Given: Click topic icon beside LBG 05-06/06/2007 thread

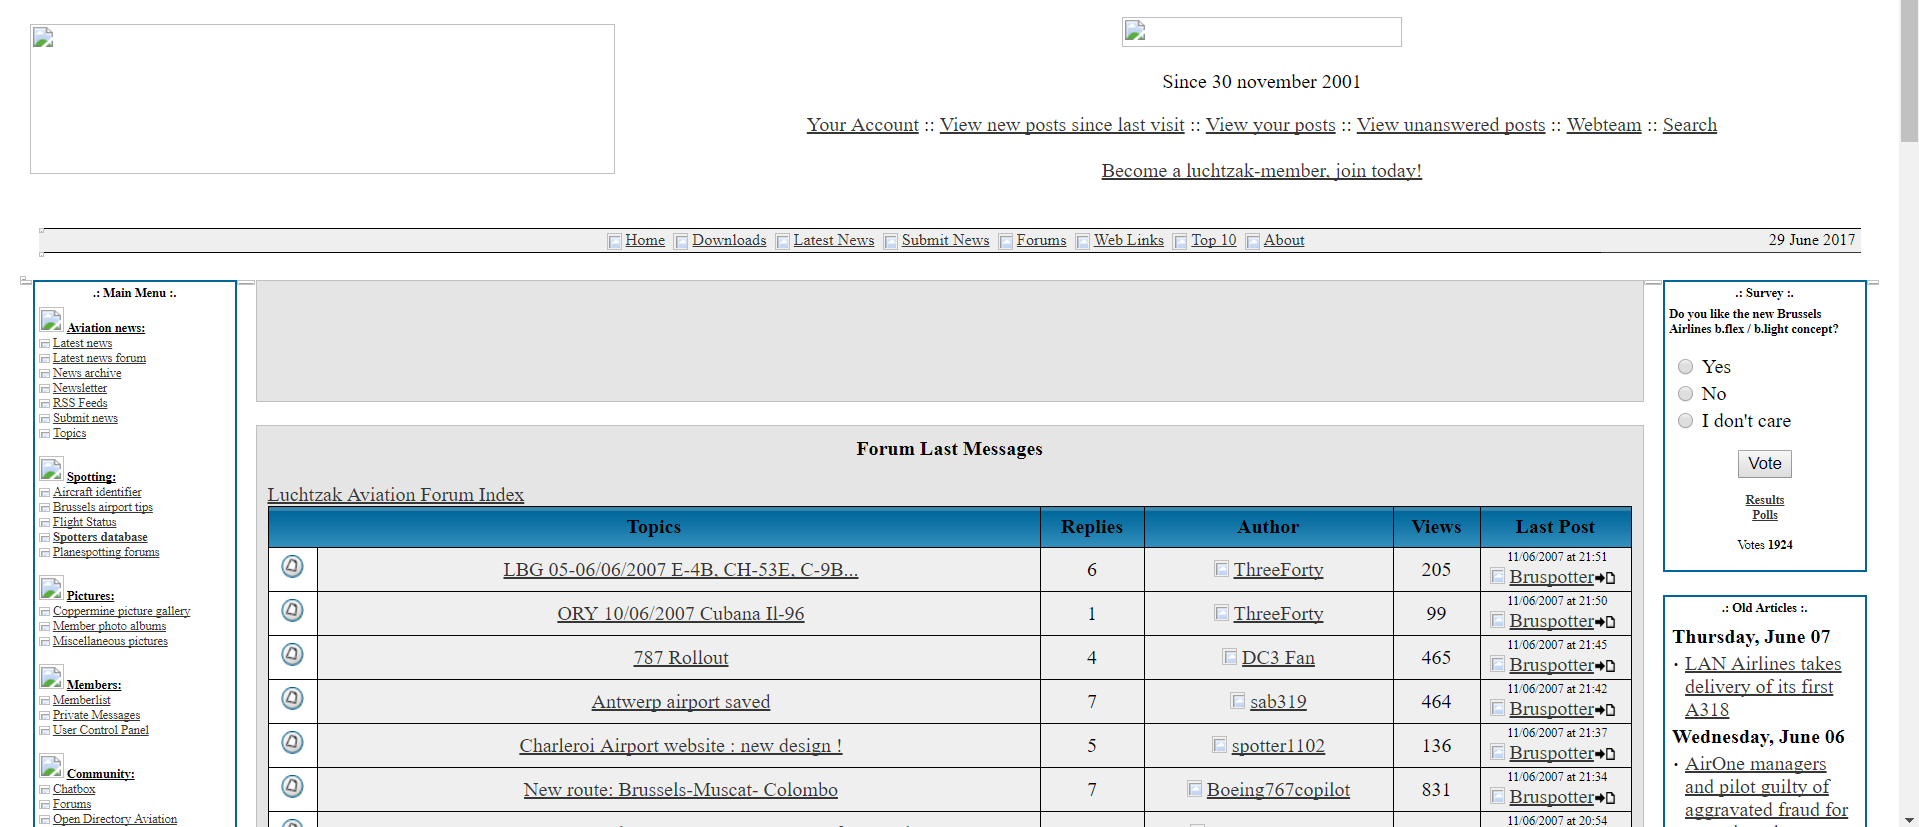Looking at the screenshot, I should (x=292, y=567).
